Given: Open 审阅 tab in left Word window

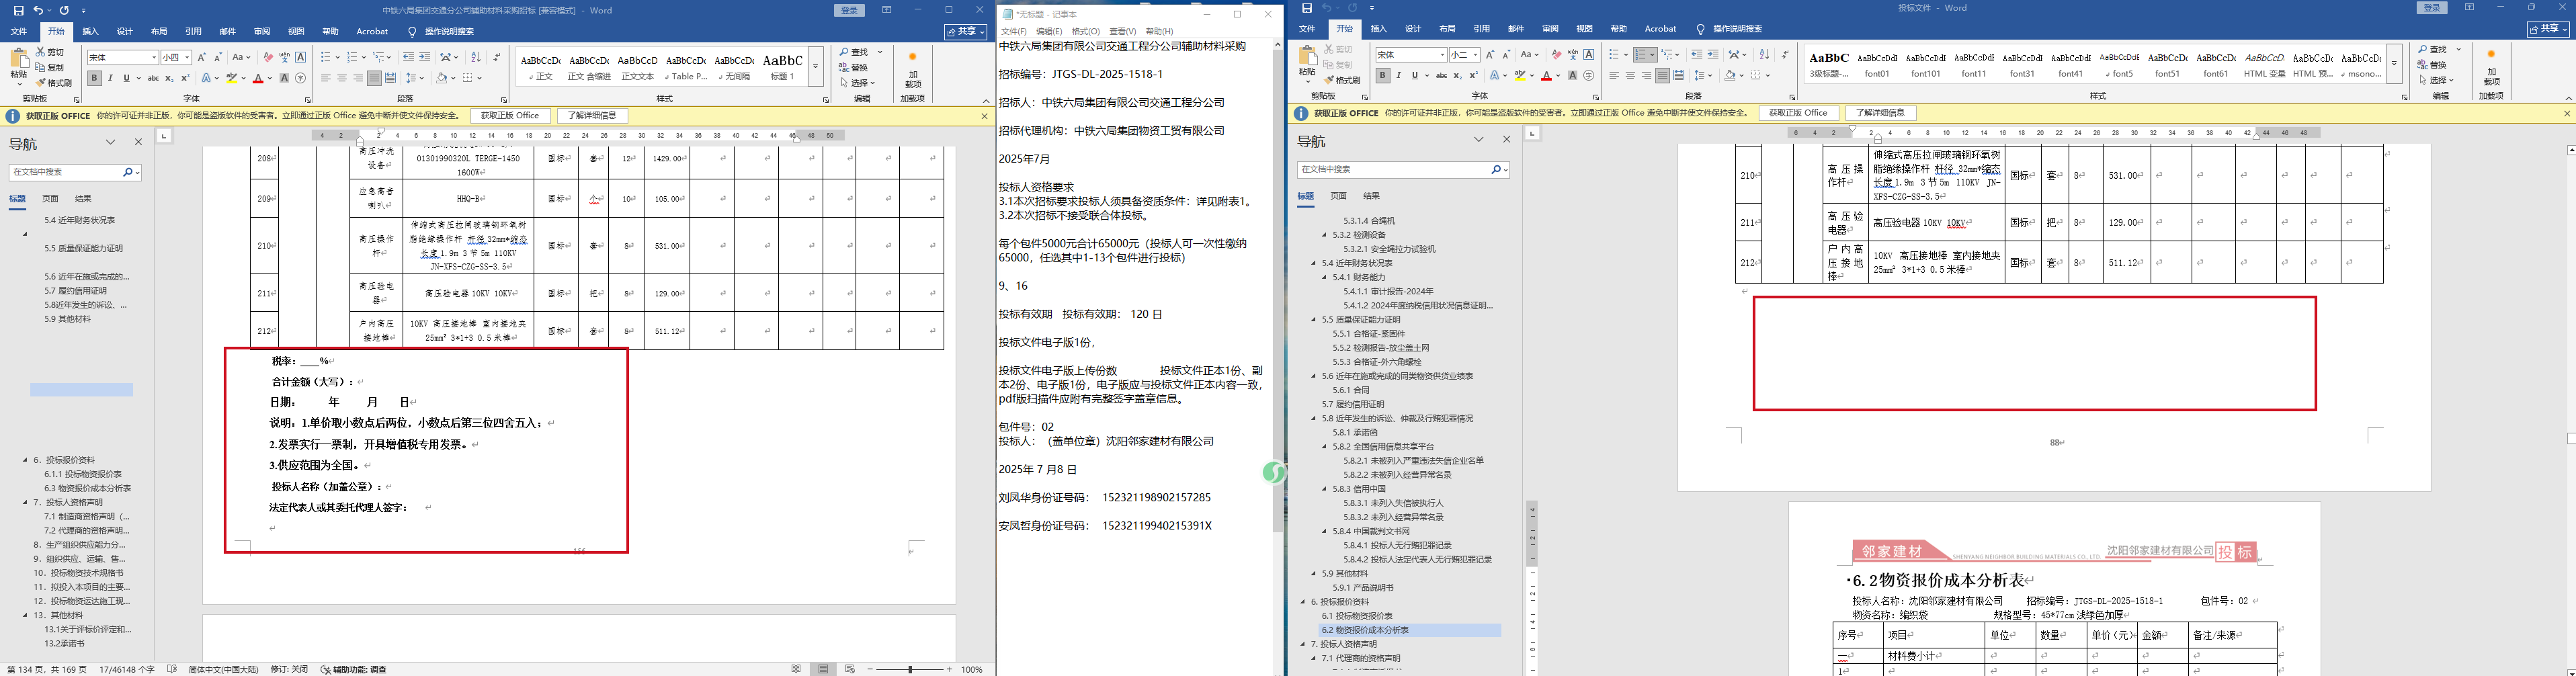Looking at the screenshot, I should coord(262,31).
